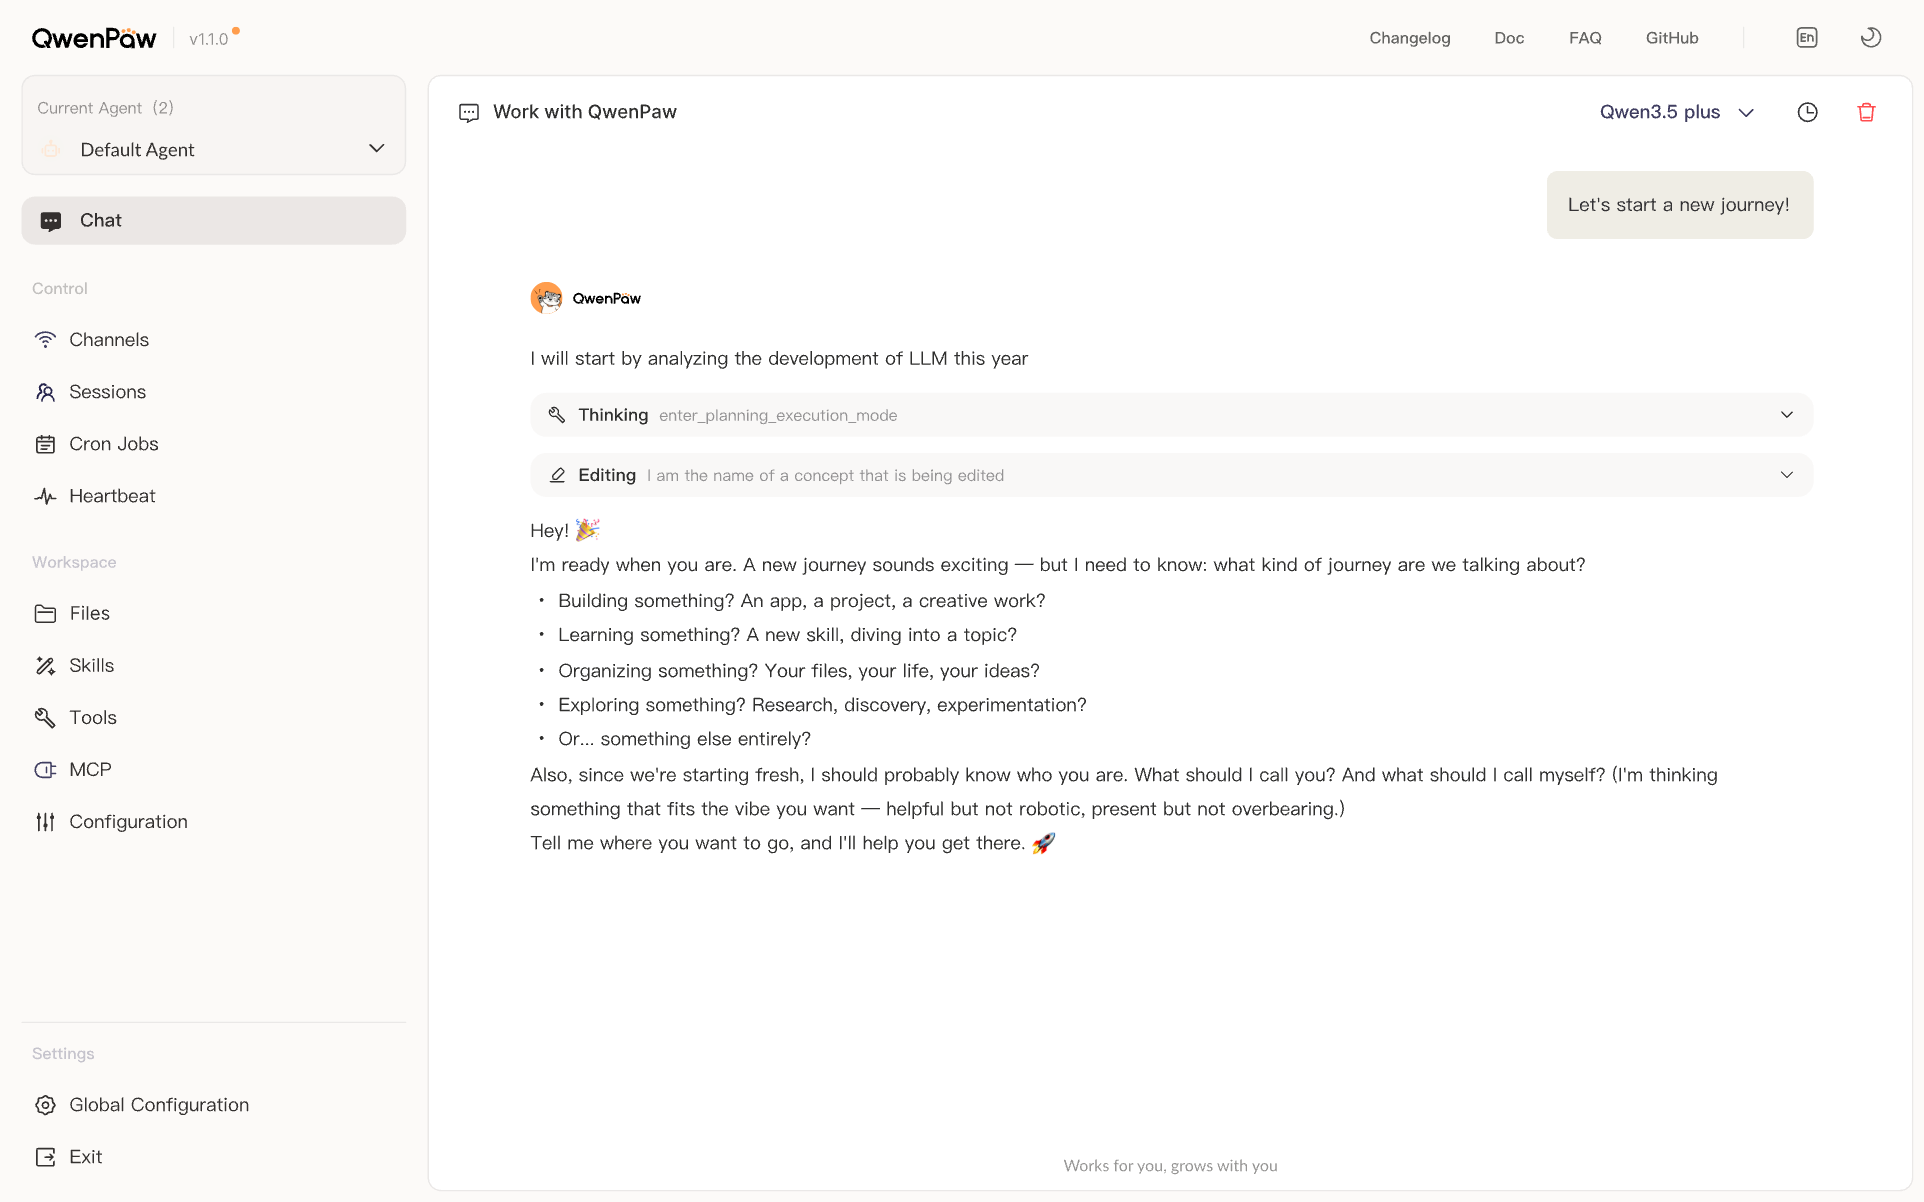Click the Cron Jobs calendar icon

tap(45, 444)
